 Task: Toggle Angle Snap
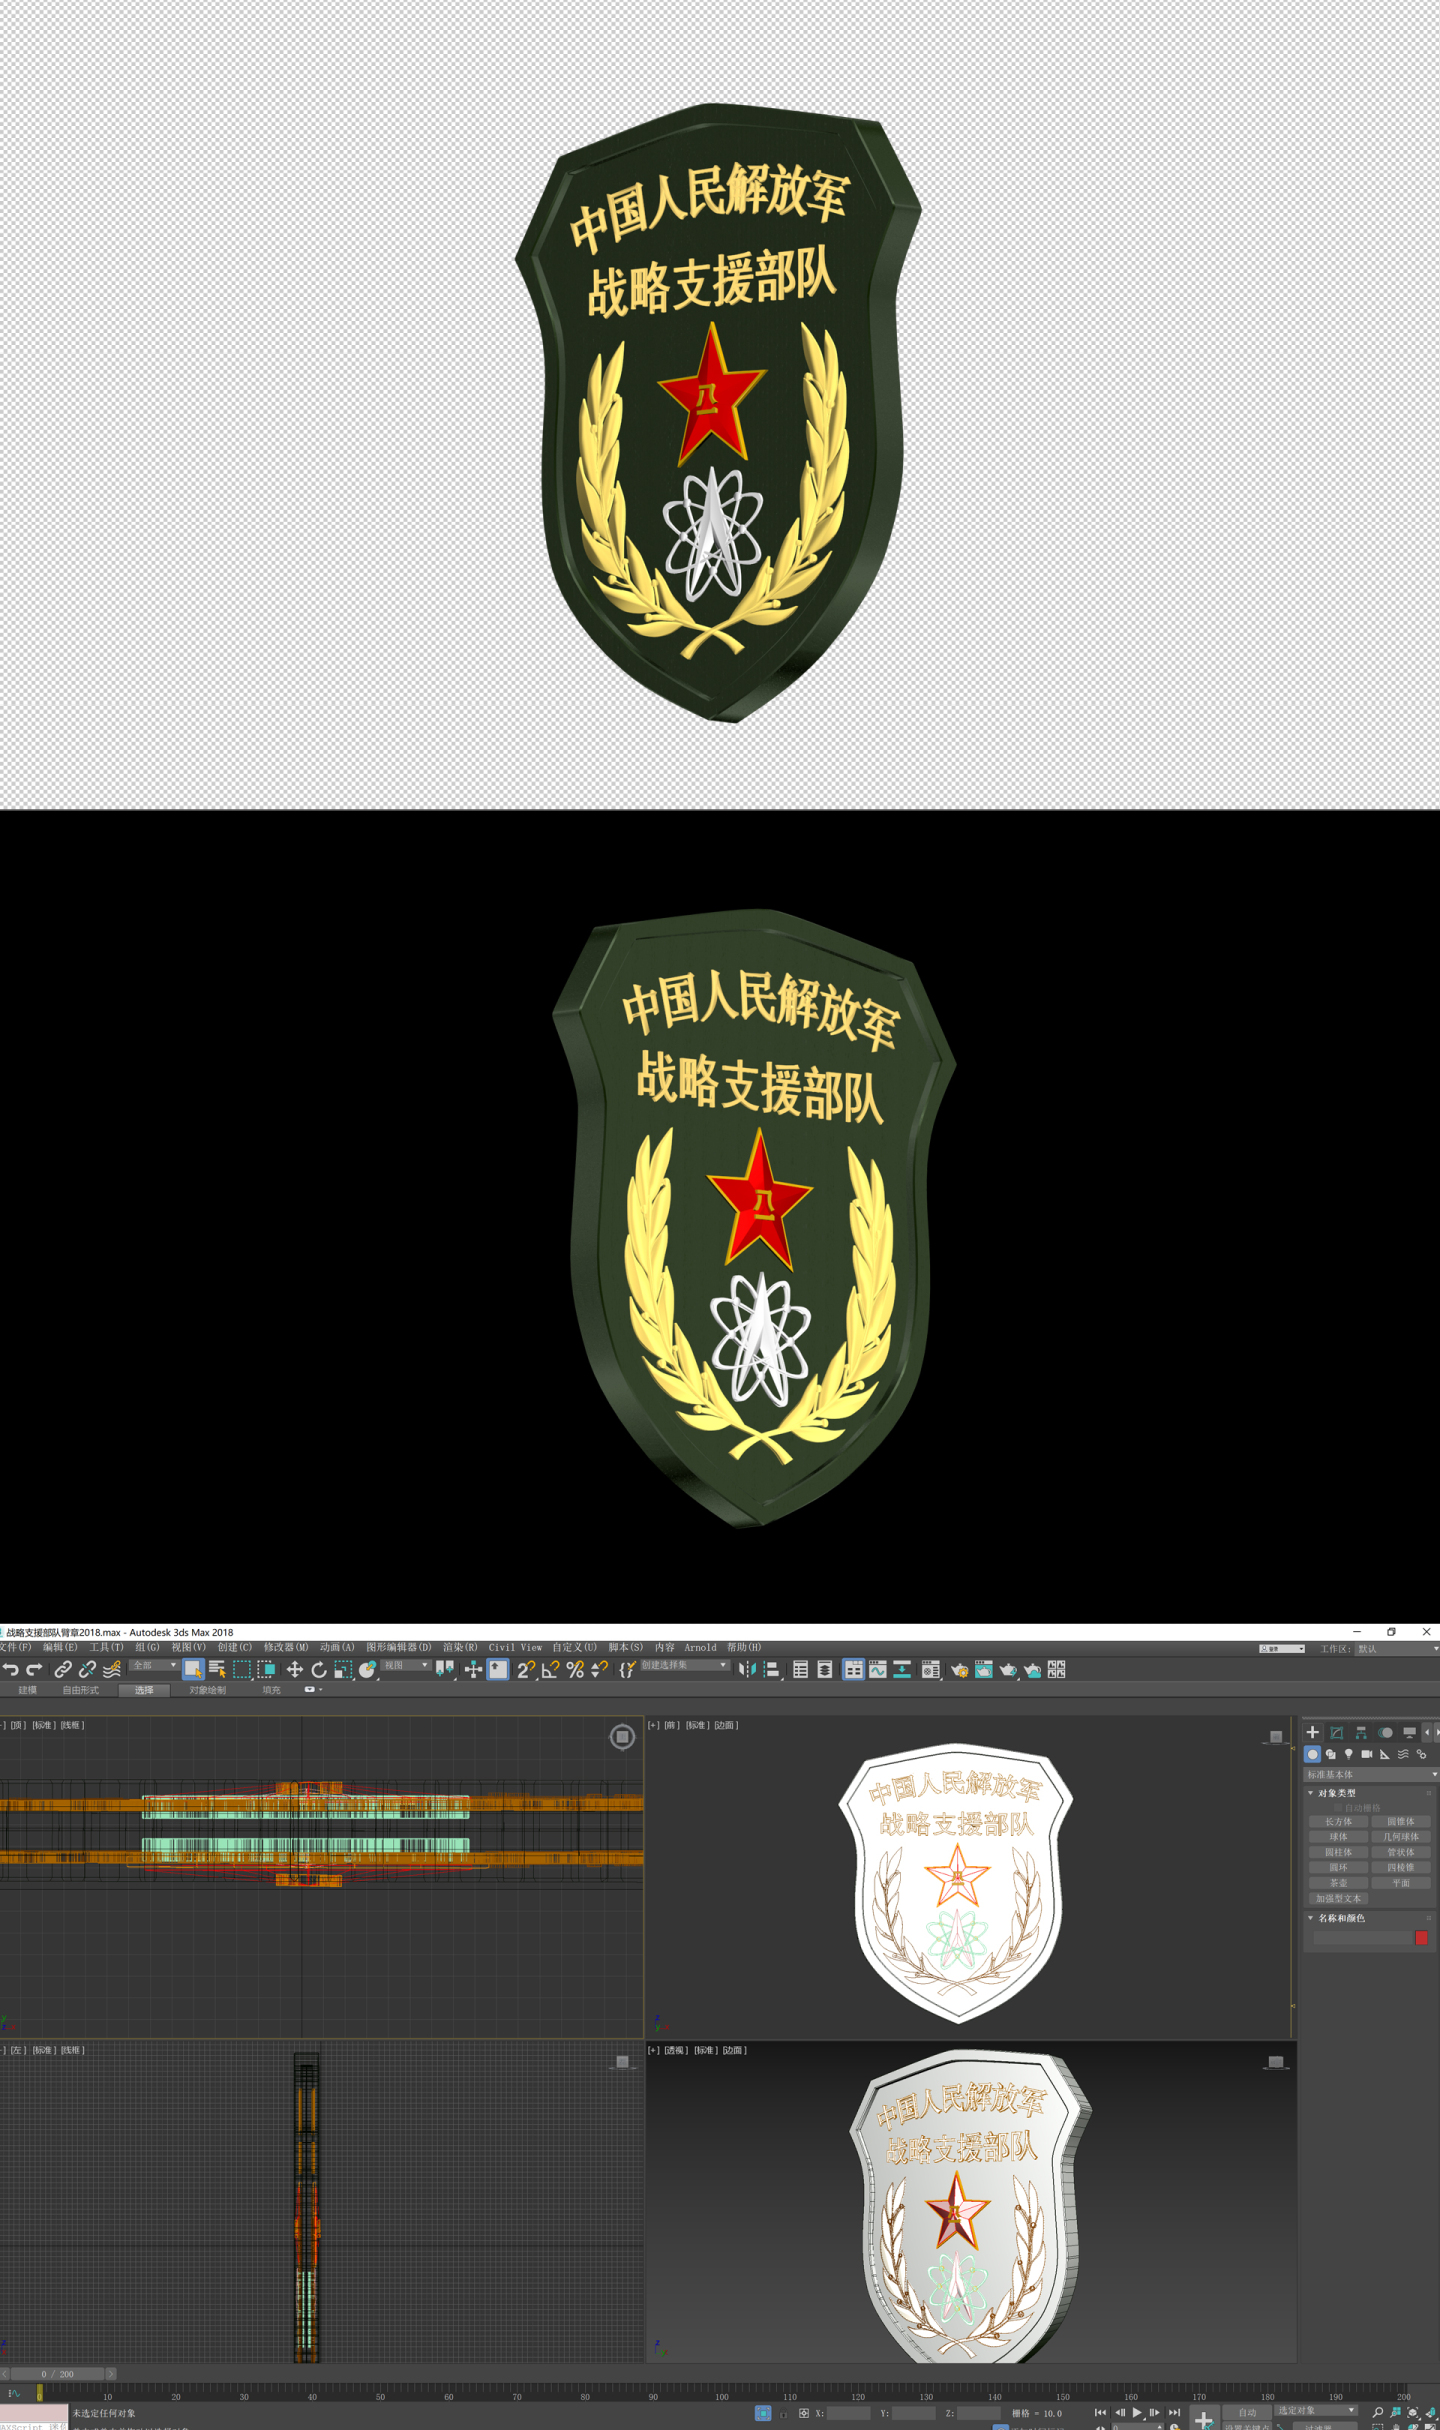coord(550,1669)
